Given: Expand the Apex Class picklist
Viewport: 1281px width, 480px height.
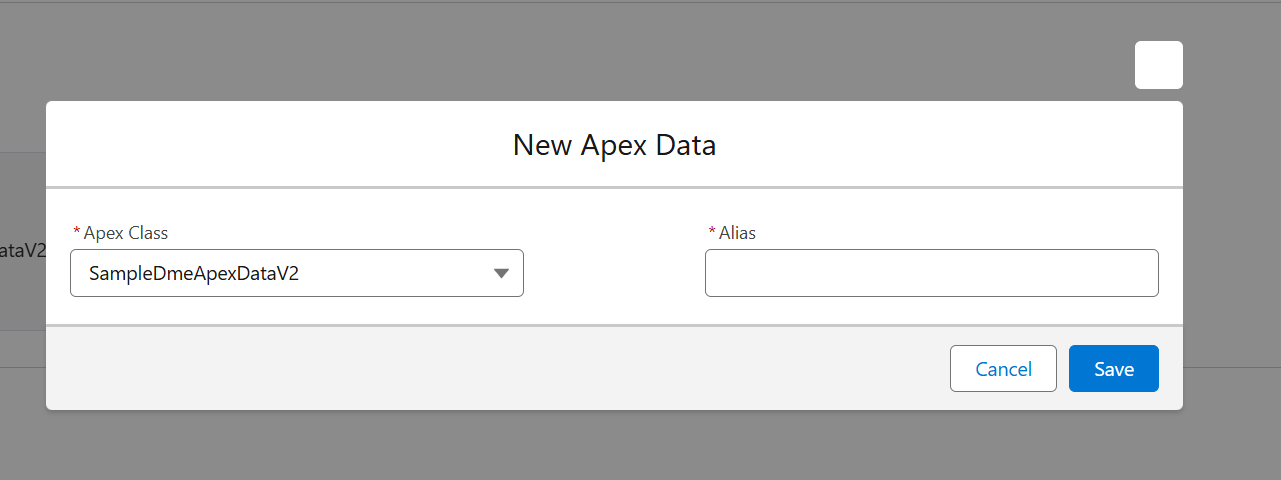Looking at the screenshot, I should [297, 273].
